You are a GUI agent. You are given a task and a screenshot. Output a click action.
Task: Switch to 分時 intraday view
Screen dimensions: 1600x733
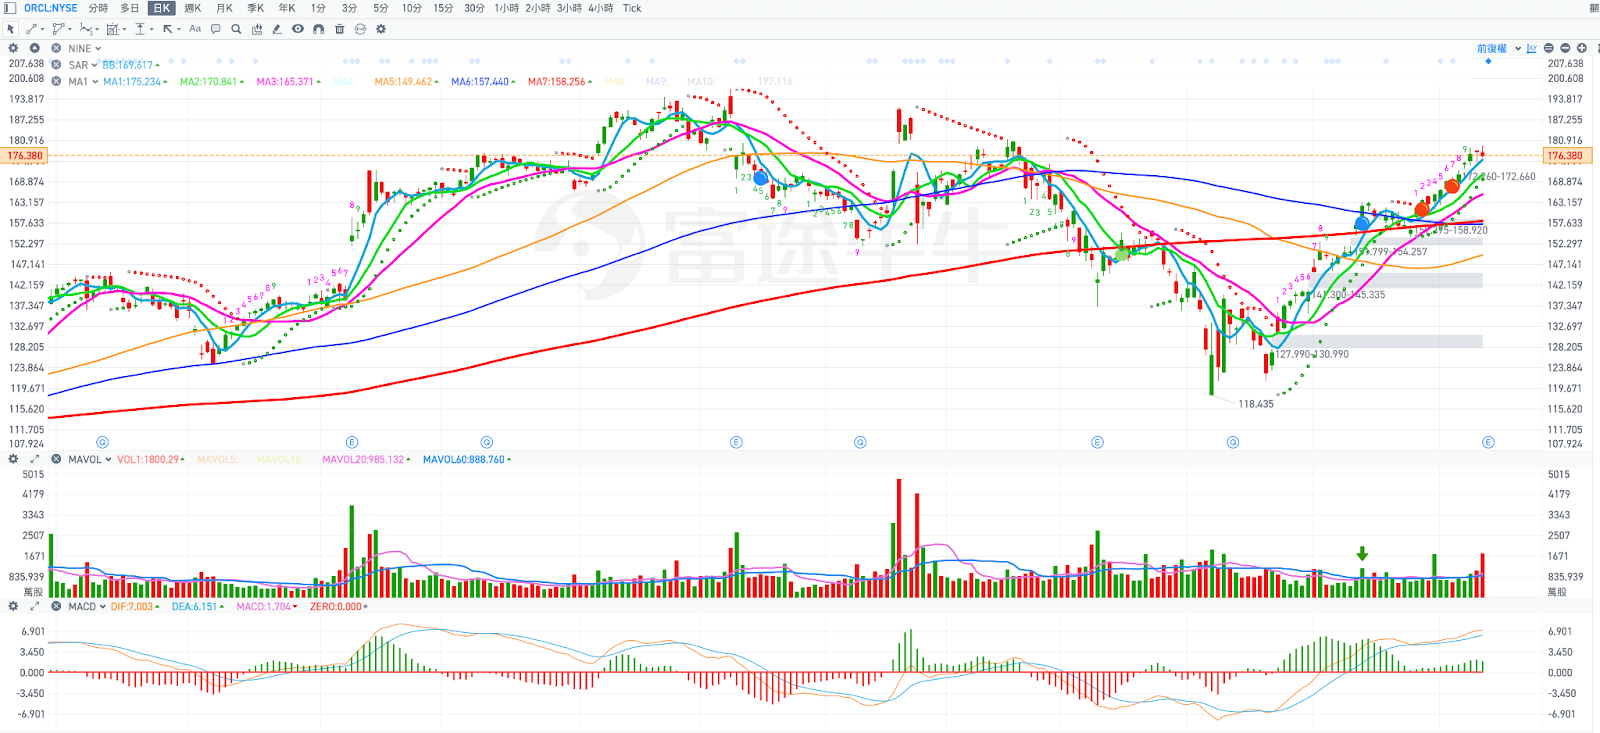[98, 8]
